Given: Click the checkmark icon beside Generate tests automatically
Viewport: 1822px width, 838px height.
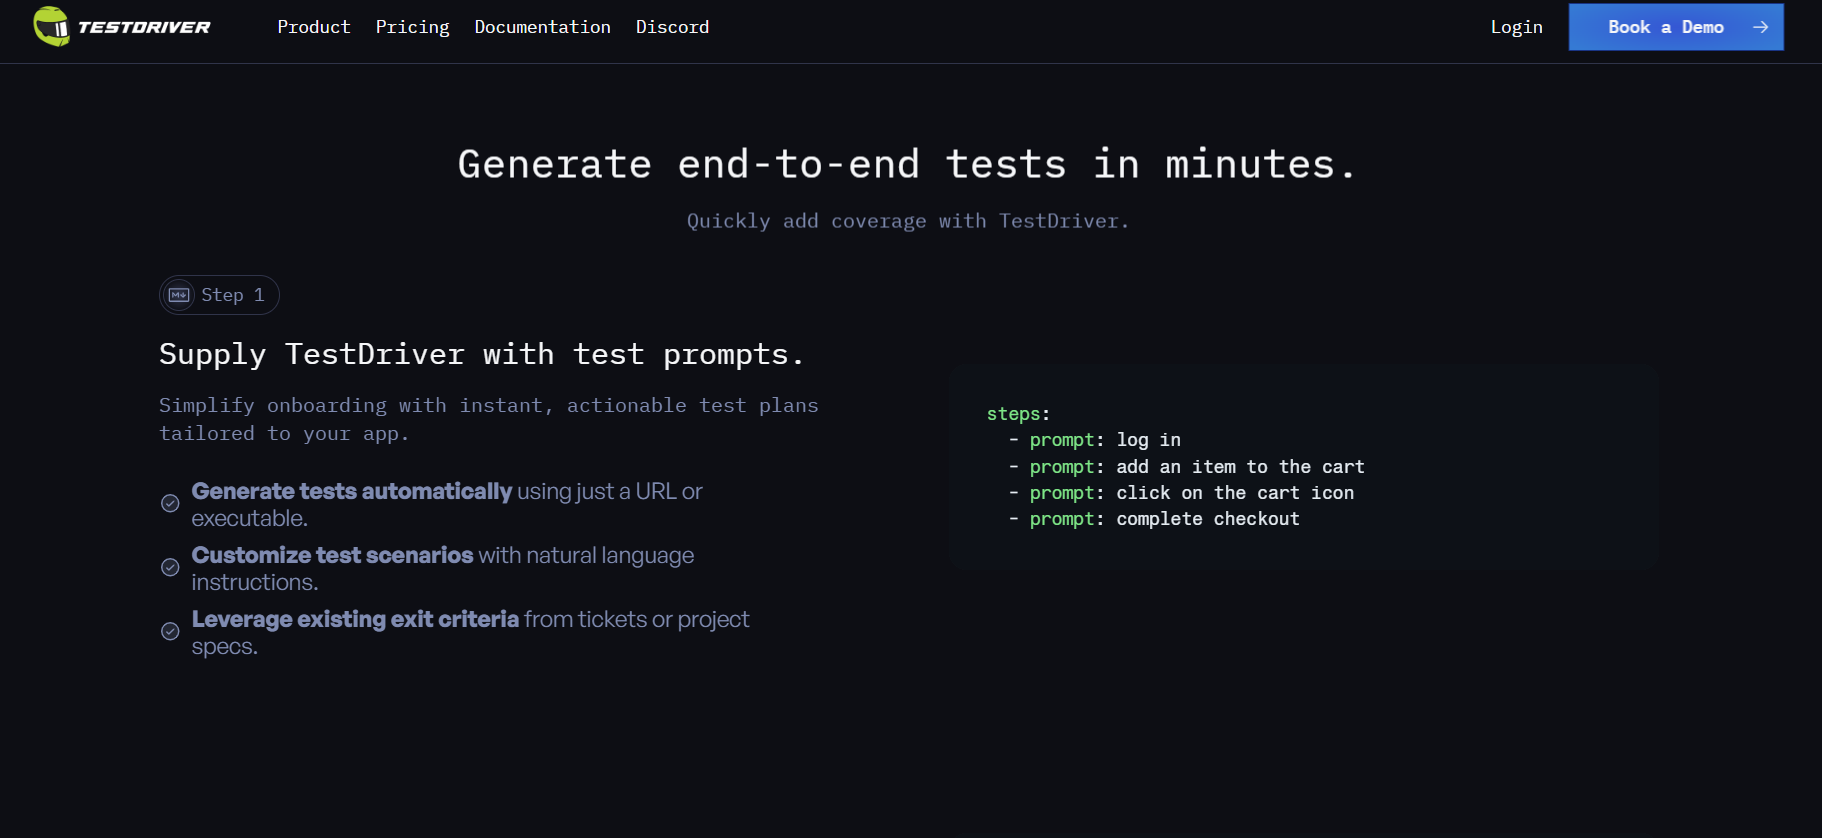Looking at the screenshot, I should pyautogui.click(x=170, y=503).
